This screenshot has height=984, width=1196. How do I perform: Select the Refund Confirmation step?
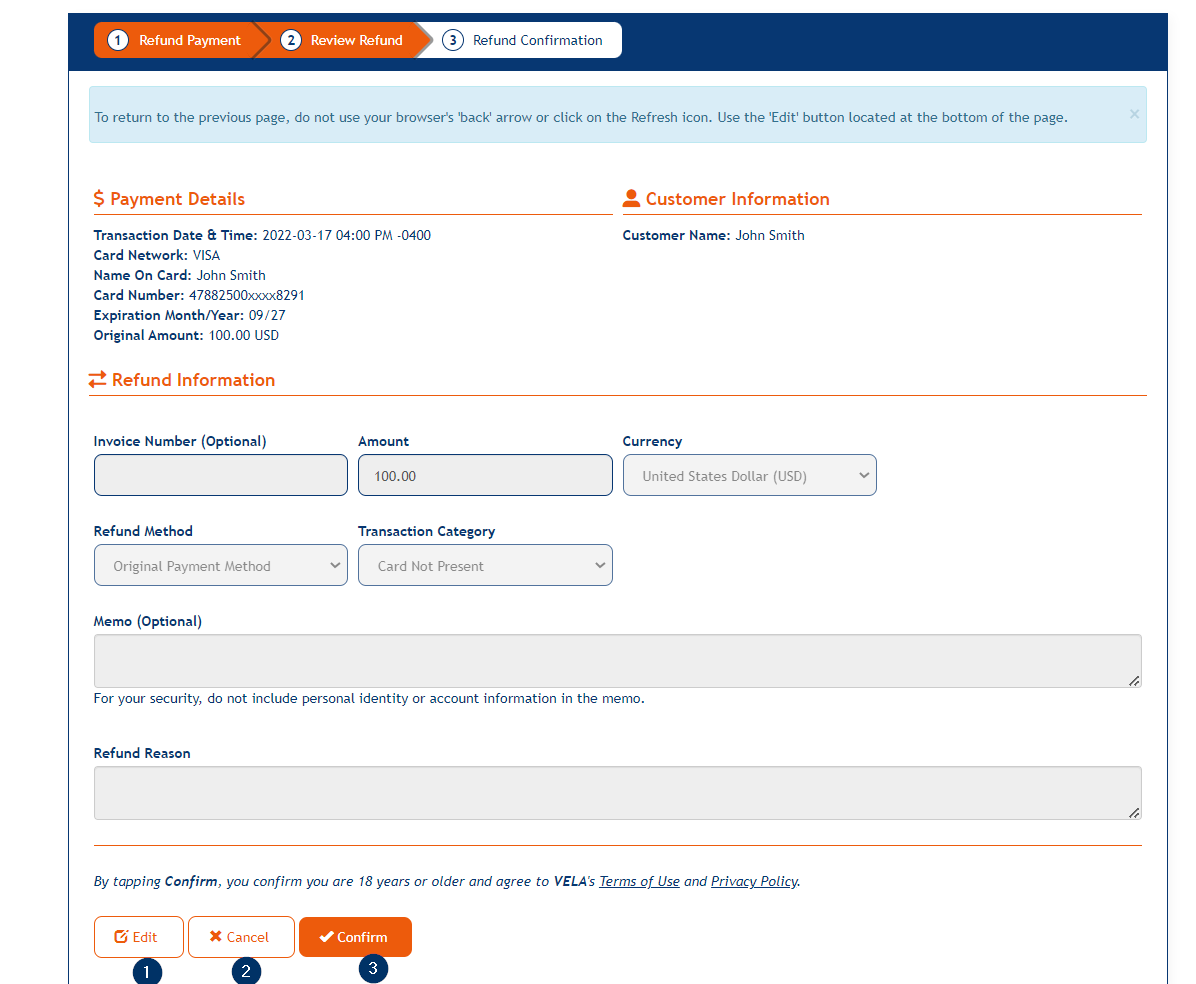(x=537, y=41)
